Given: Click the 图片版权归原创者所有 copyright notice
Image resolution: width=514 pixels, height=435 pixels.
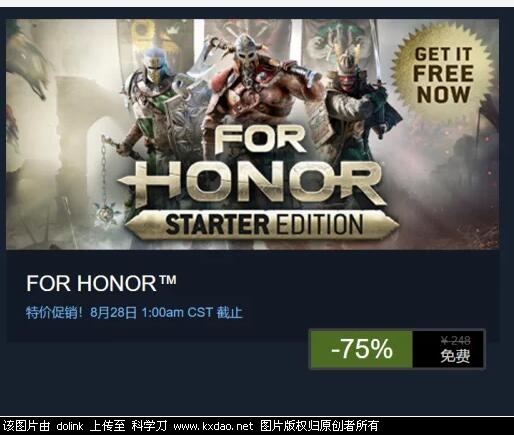Looking at the screenshot, I should point(319,426).
